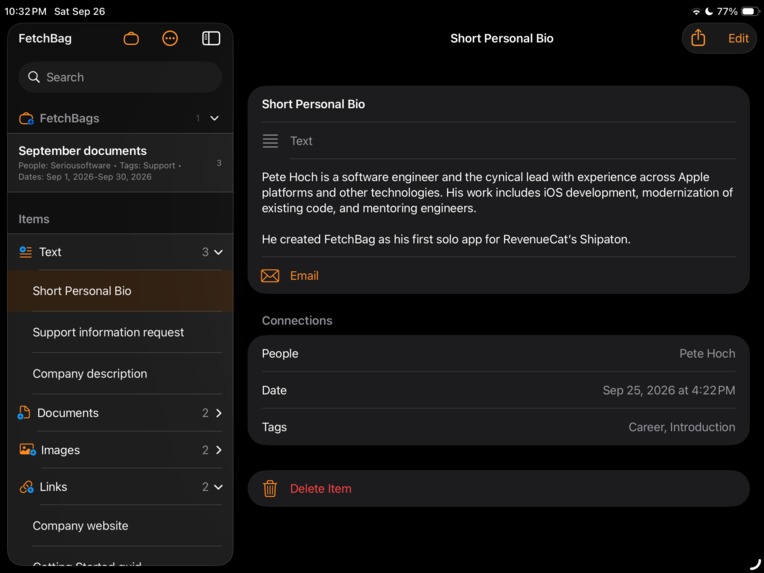Click the battery indicator in status bar

pos(749,11)
